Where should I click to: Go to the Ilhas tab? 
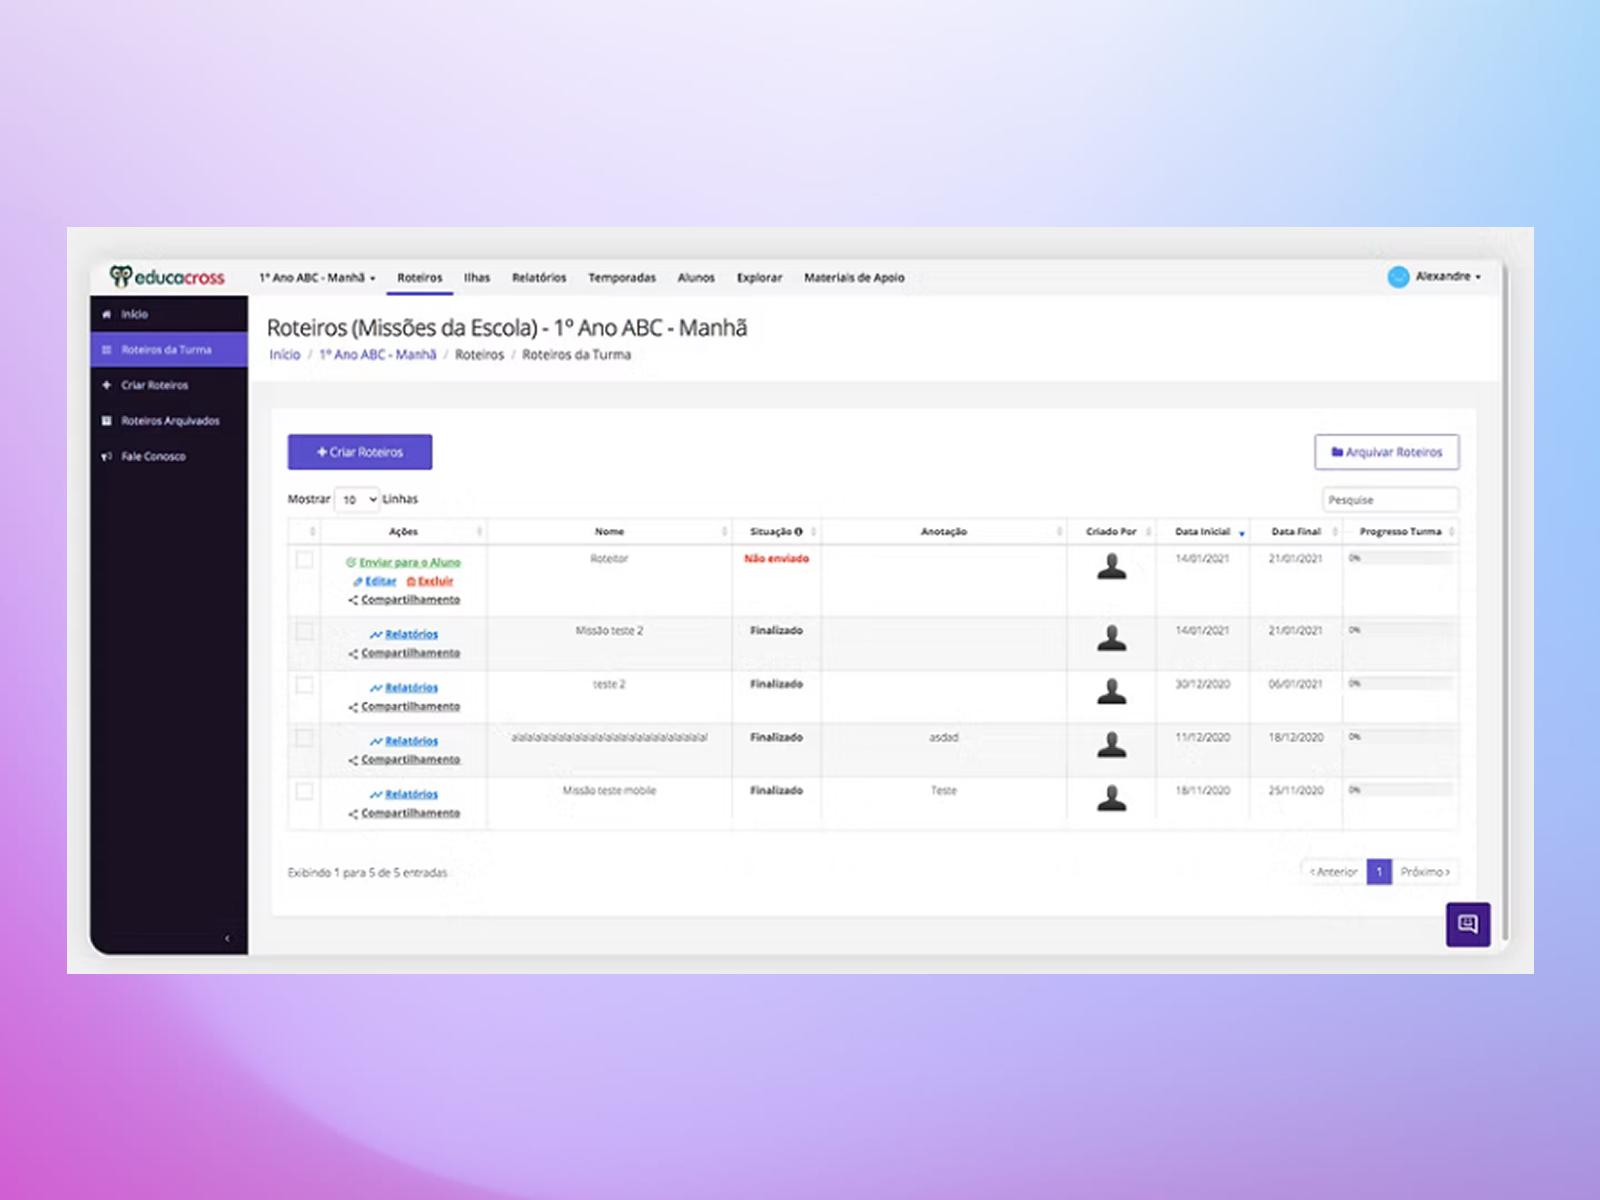(477, 278)
